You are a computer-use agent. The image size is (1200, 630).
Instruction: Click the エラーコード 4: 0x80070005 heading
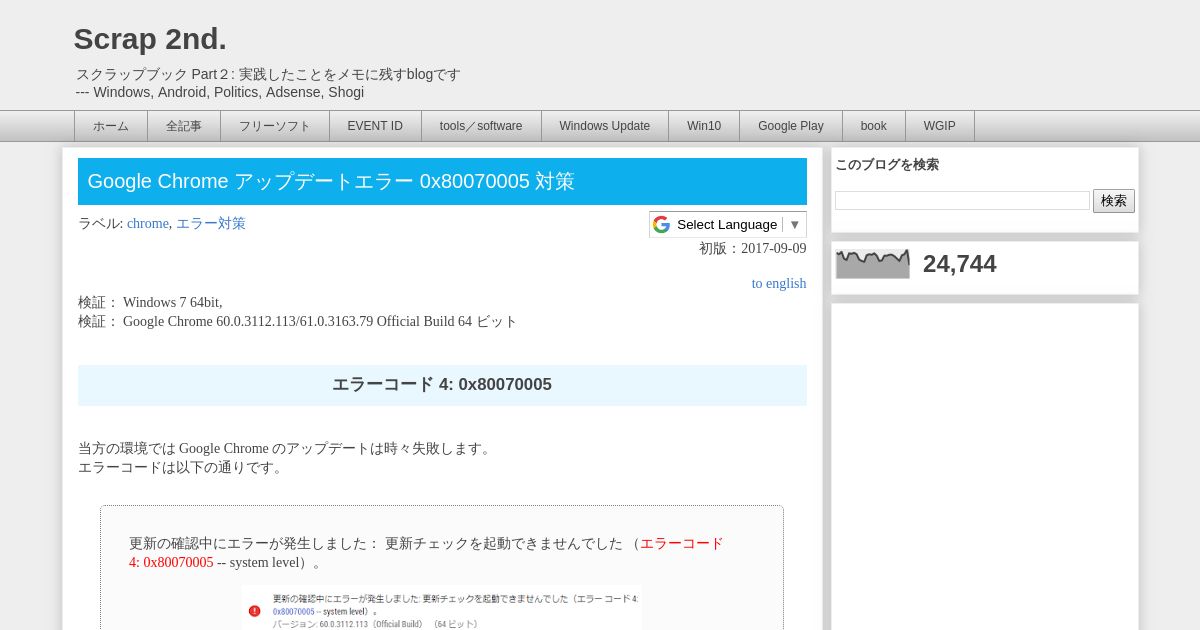(x=442, y=385)
